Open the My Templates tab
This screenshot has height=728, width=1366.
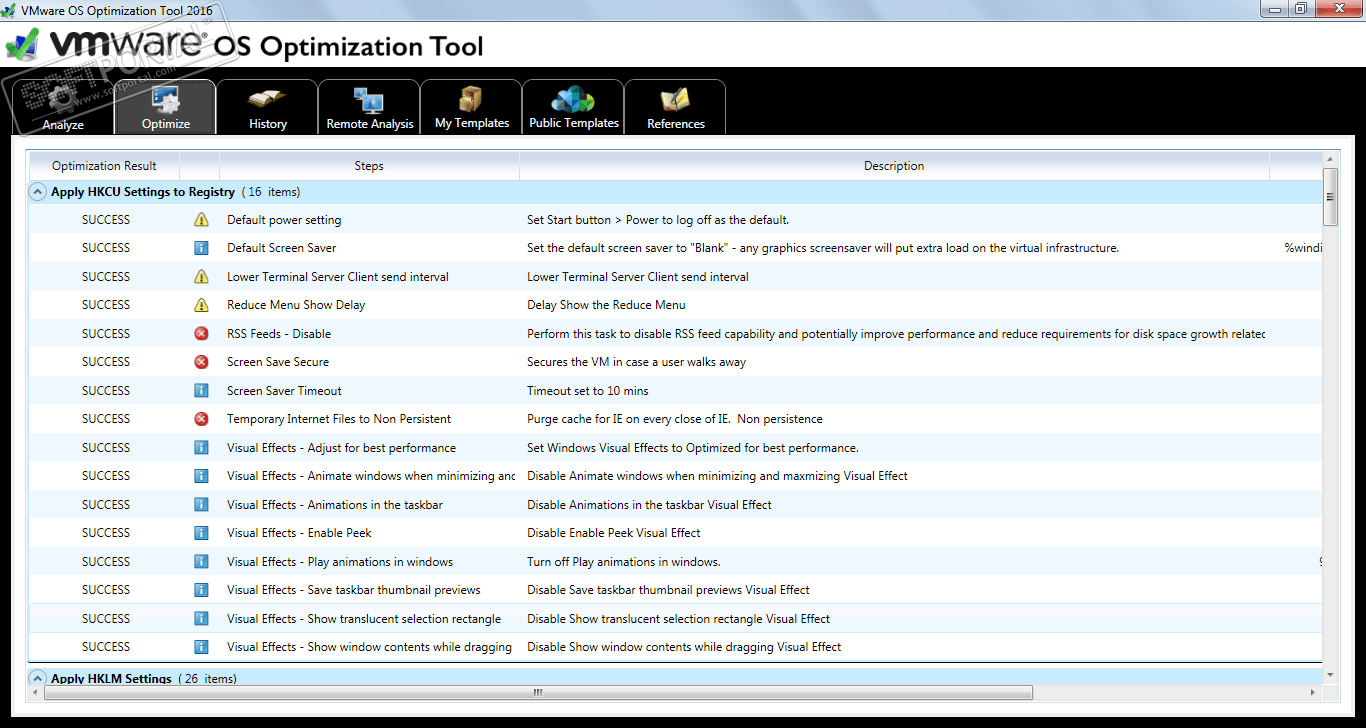pos(471,106)
